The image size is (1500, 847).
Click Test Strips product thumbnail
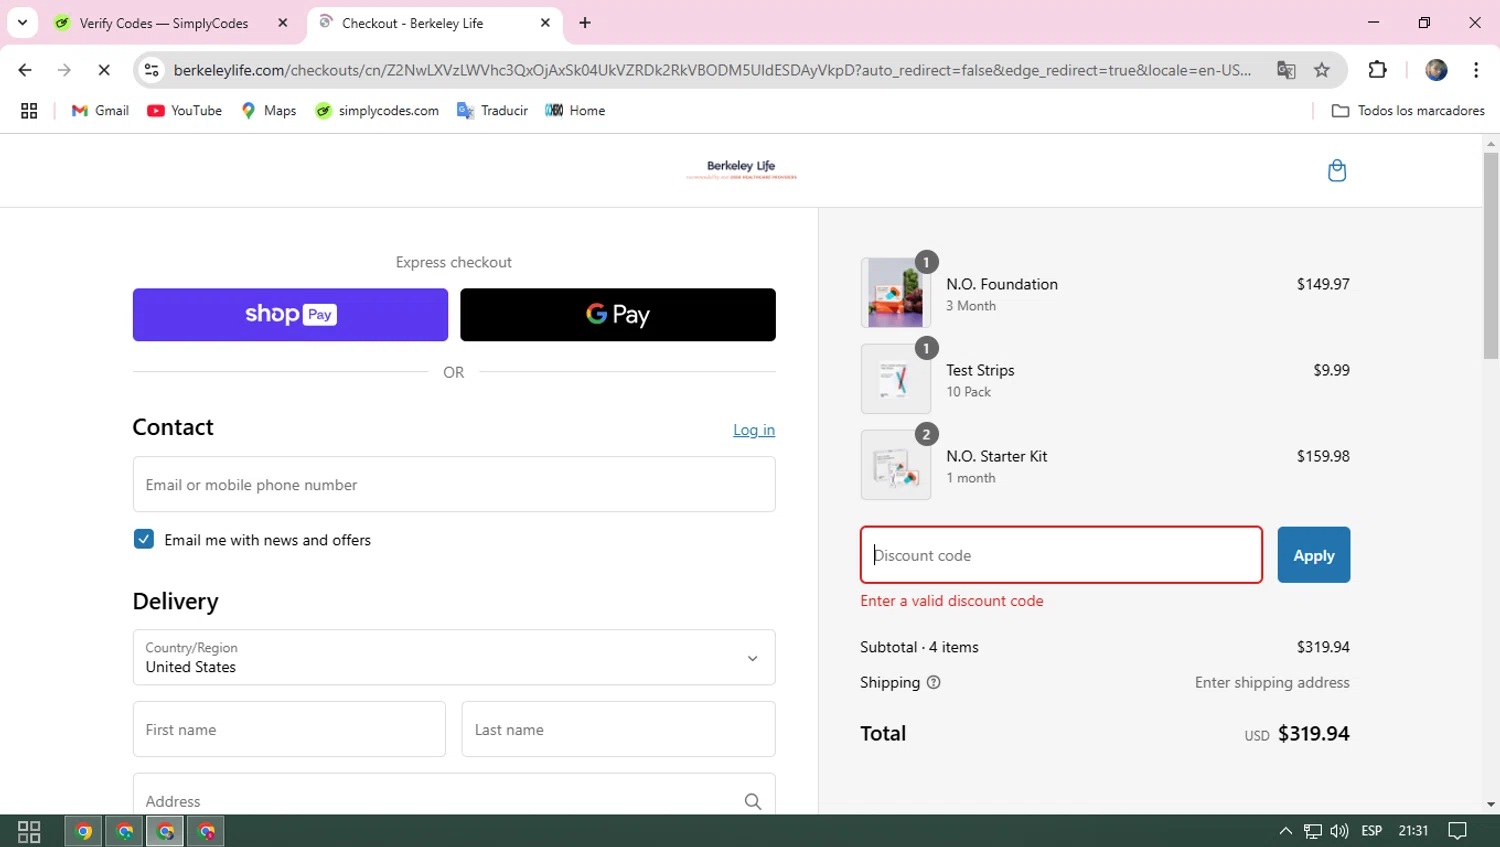pos(895,379)
